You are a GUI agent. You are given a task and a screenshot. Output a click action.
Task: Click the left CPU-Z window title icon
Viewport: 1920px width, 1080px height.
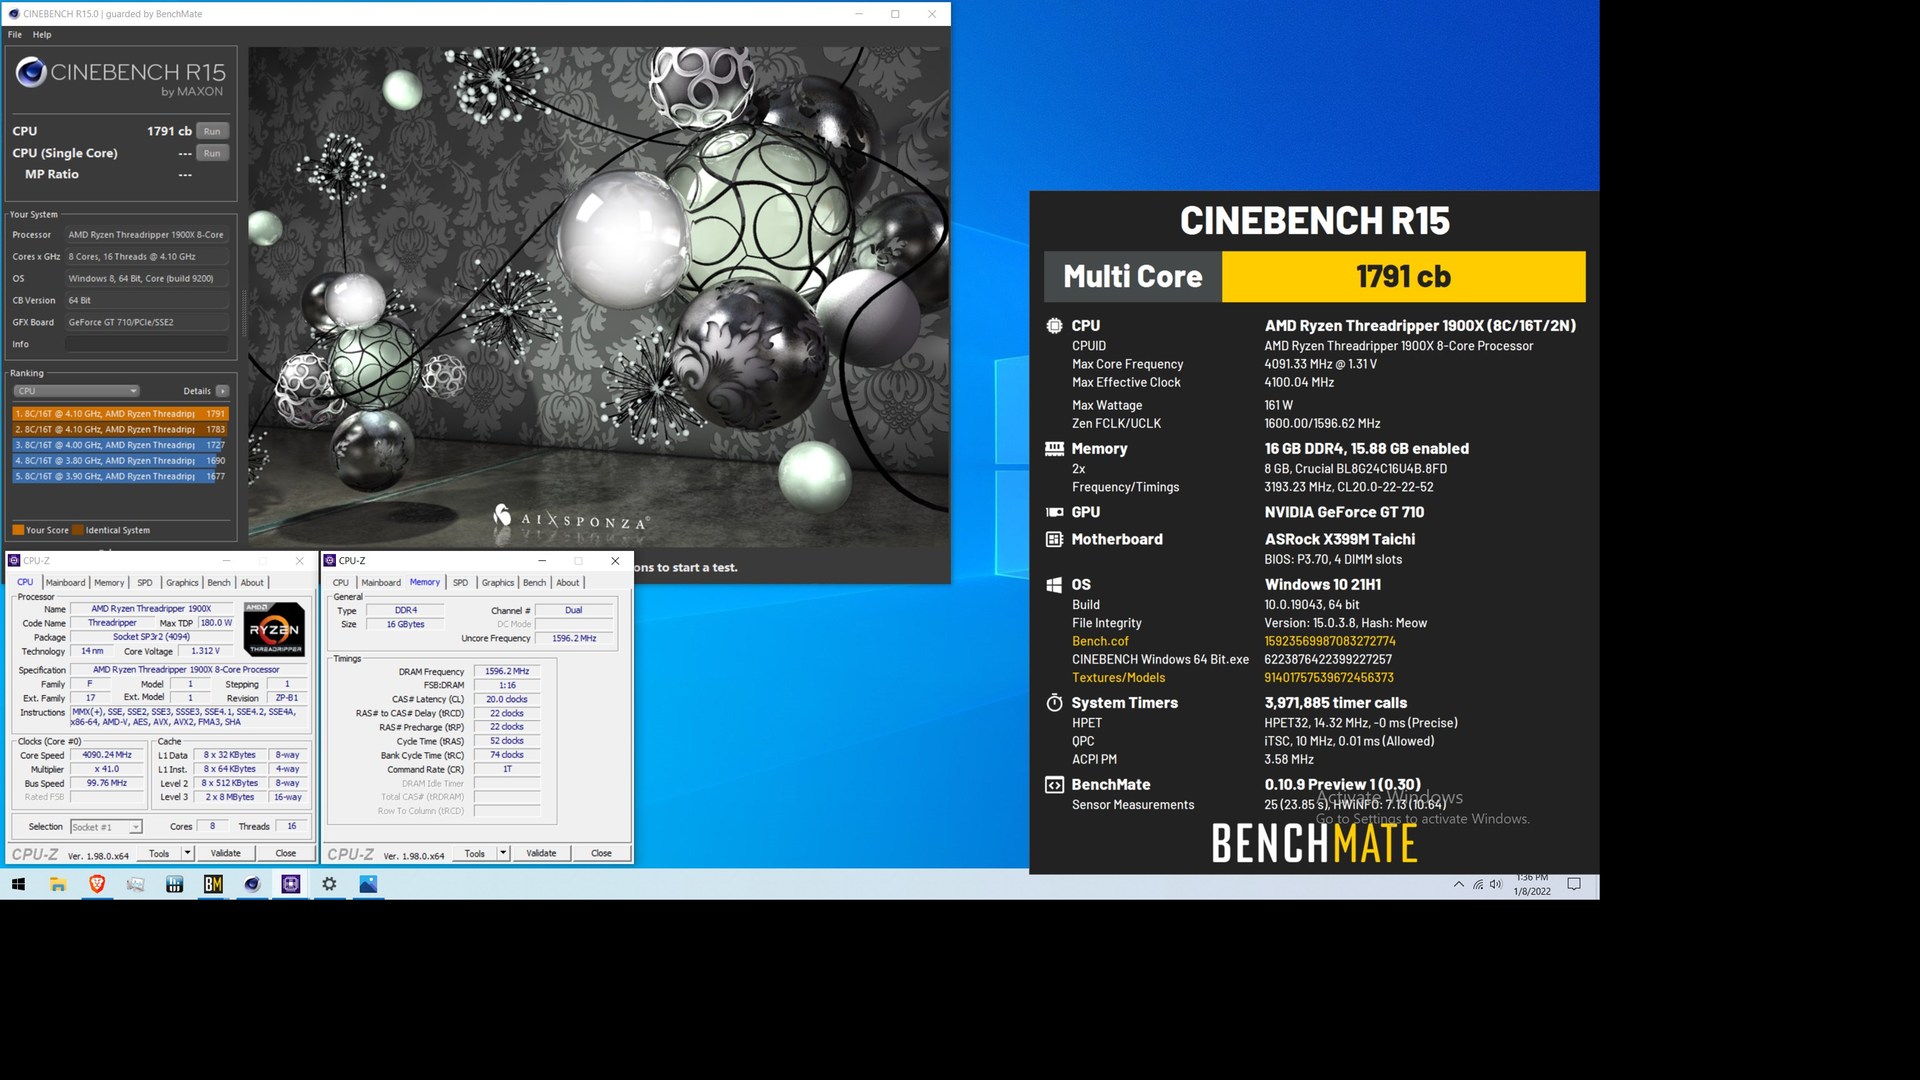pyautogui.click(x=14, y=561)
